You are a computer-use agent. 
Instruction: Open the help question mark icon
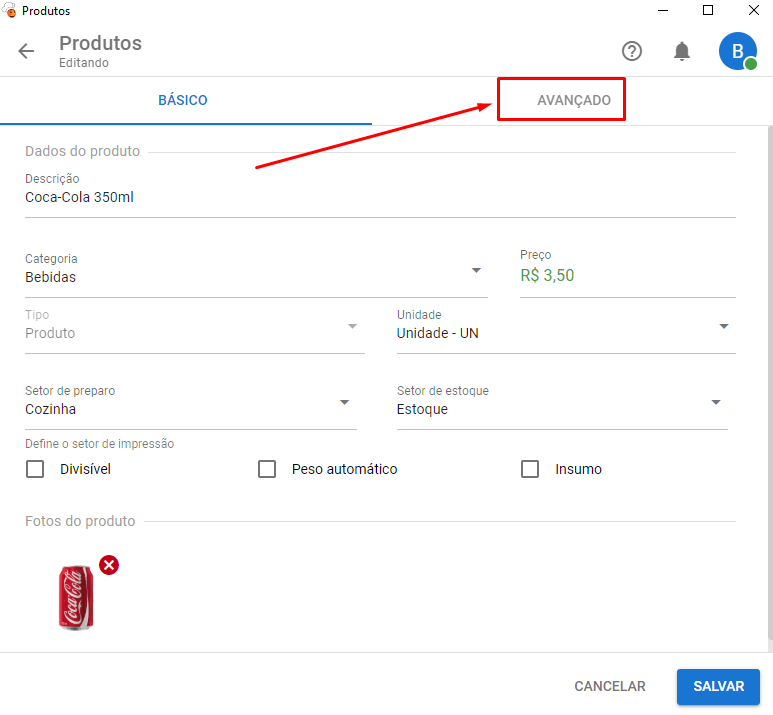coord(632,52)
